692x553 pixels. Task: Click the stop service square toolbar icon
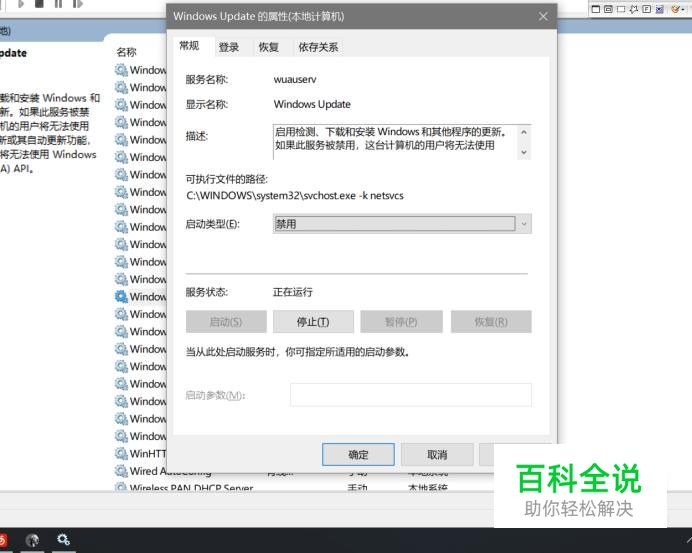[x=39, y=4]
